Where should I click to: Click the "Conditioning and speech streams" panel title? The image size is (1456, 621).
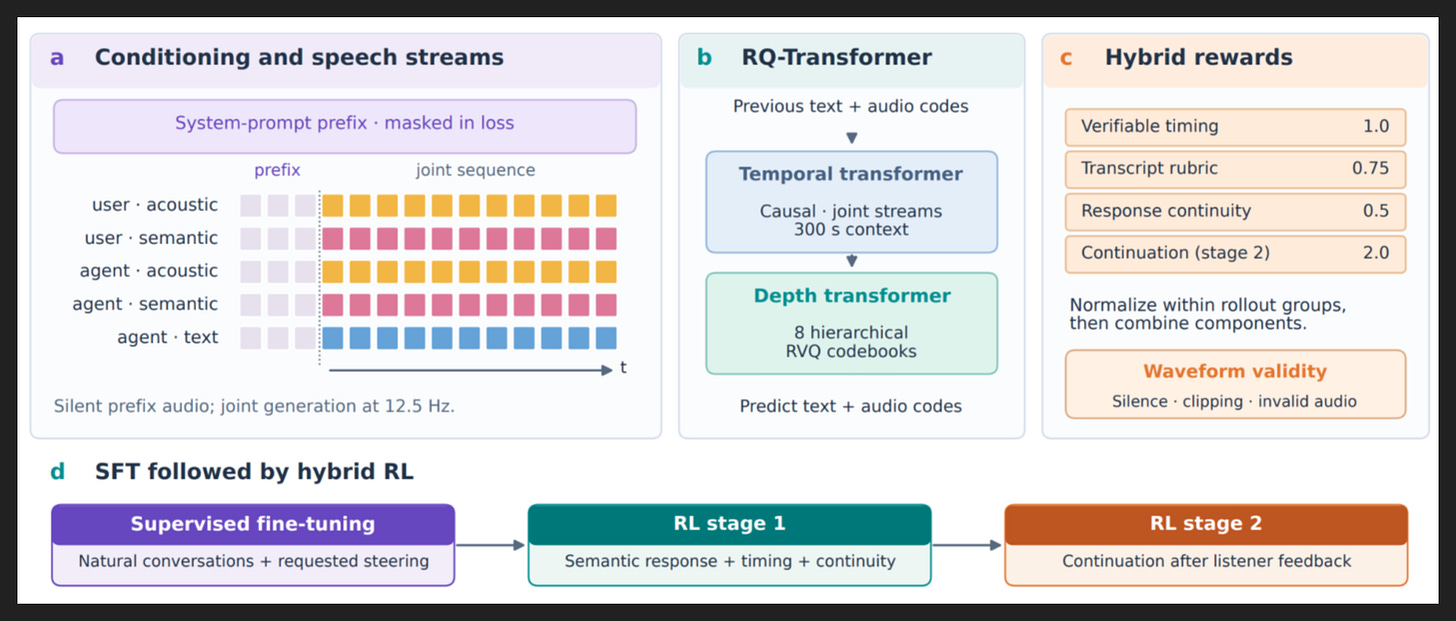299,57
